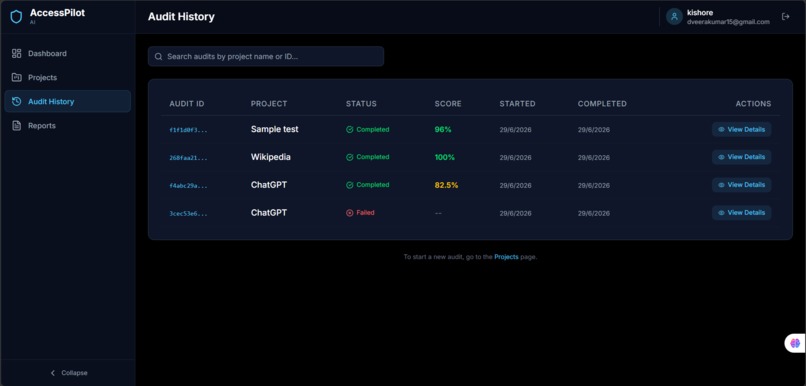
Task: Follow the Projects link below table
Action: click(506, 256)
